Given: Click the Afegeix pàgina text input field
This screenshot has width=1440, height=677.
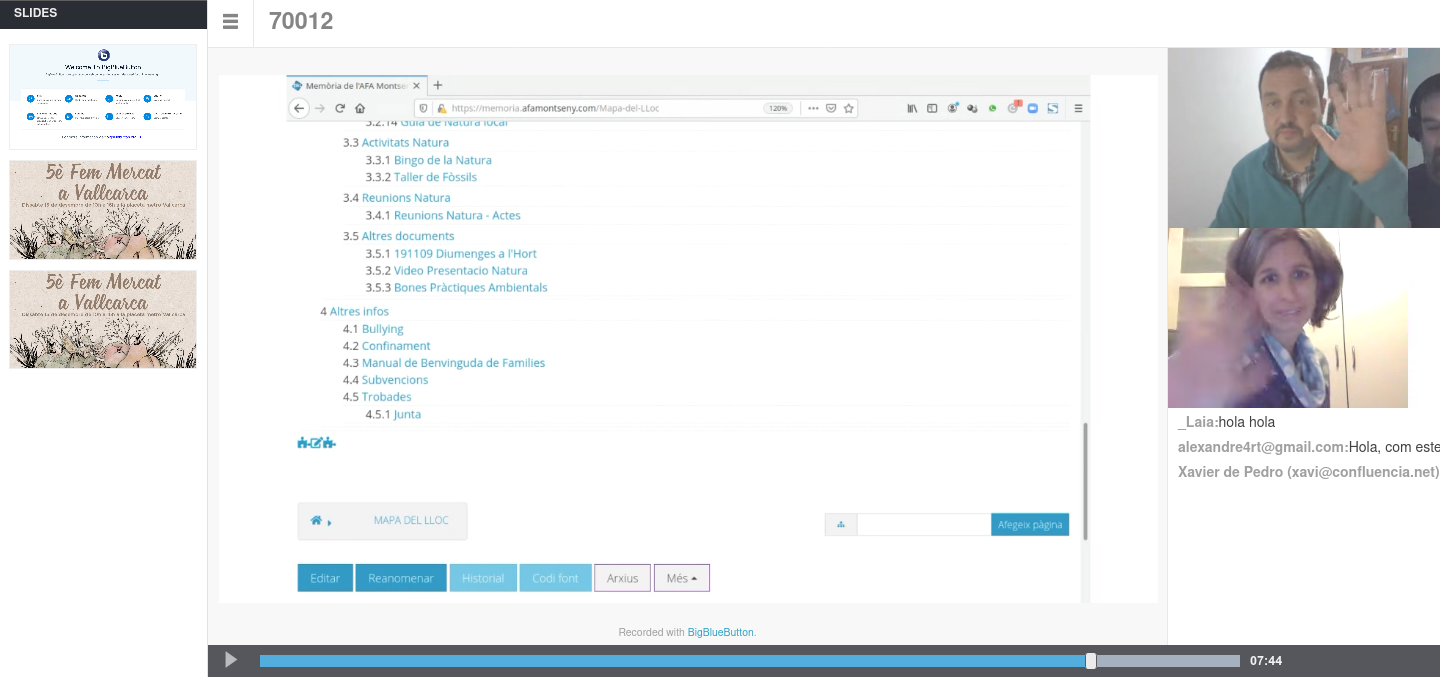Looking at the screenshot, I should [924, 525].
